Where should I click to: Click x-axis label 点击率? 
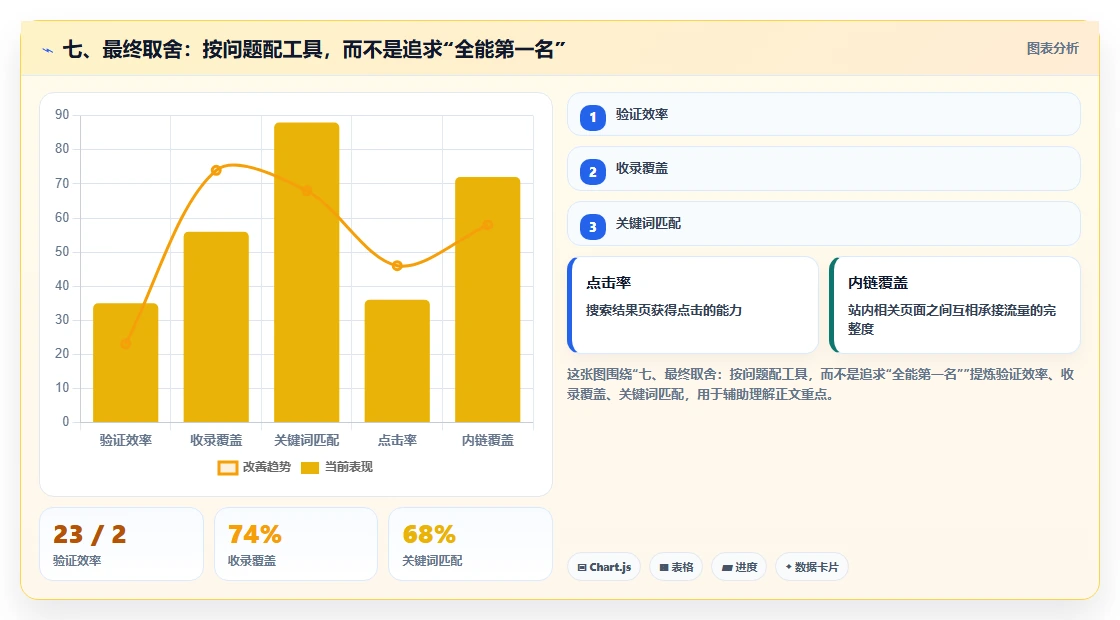click(x=397, y=440)
